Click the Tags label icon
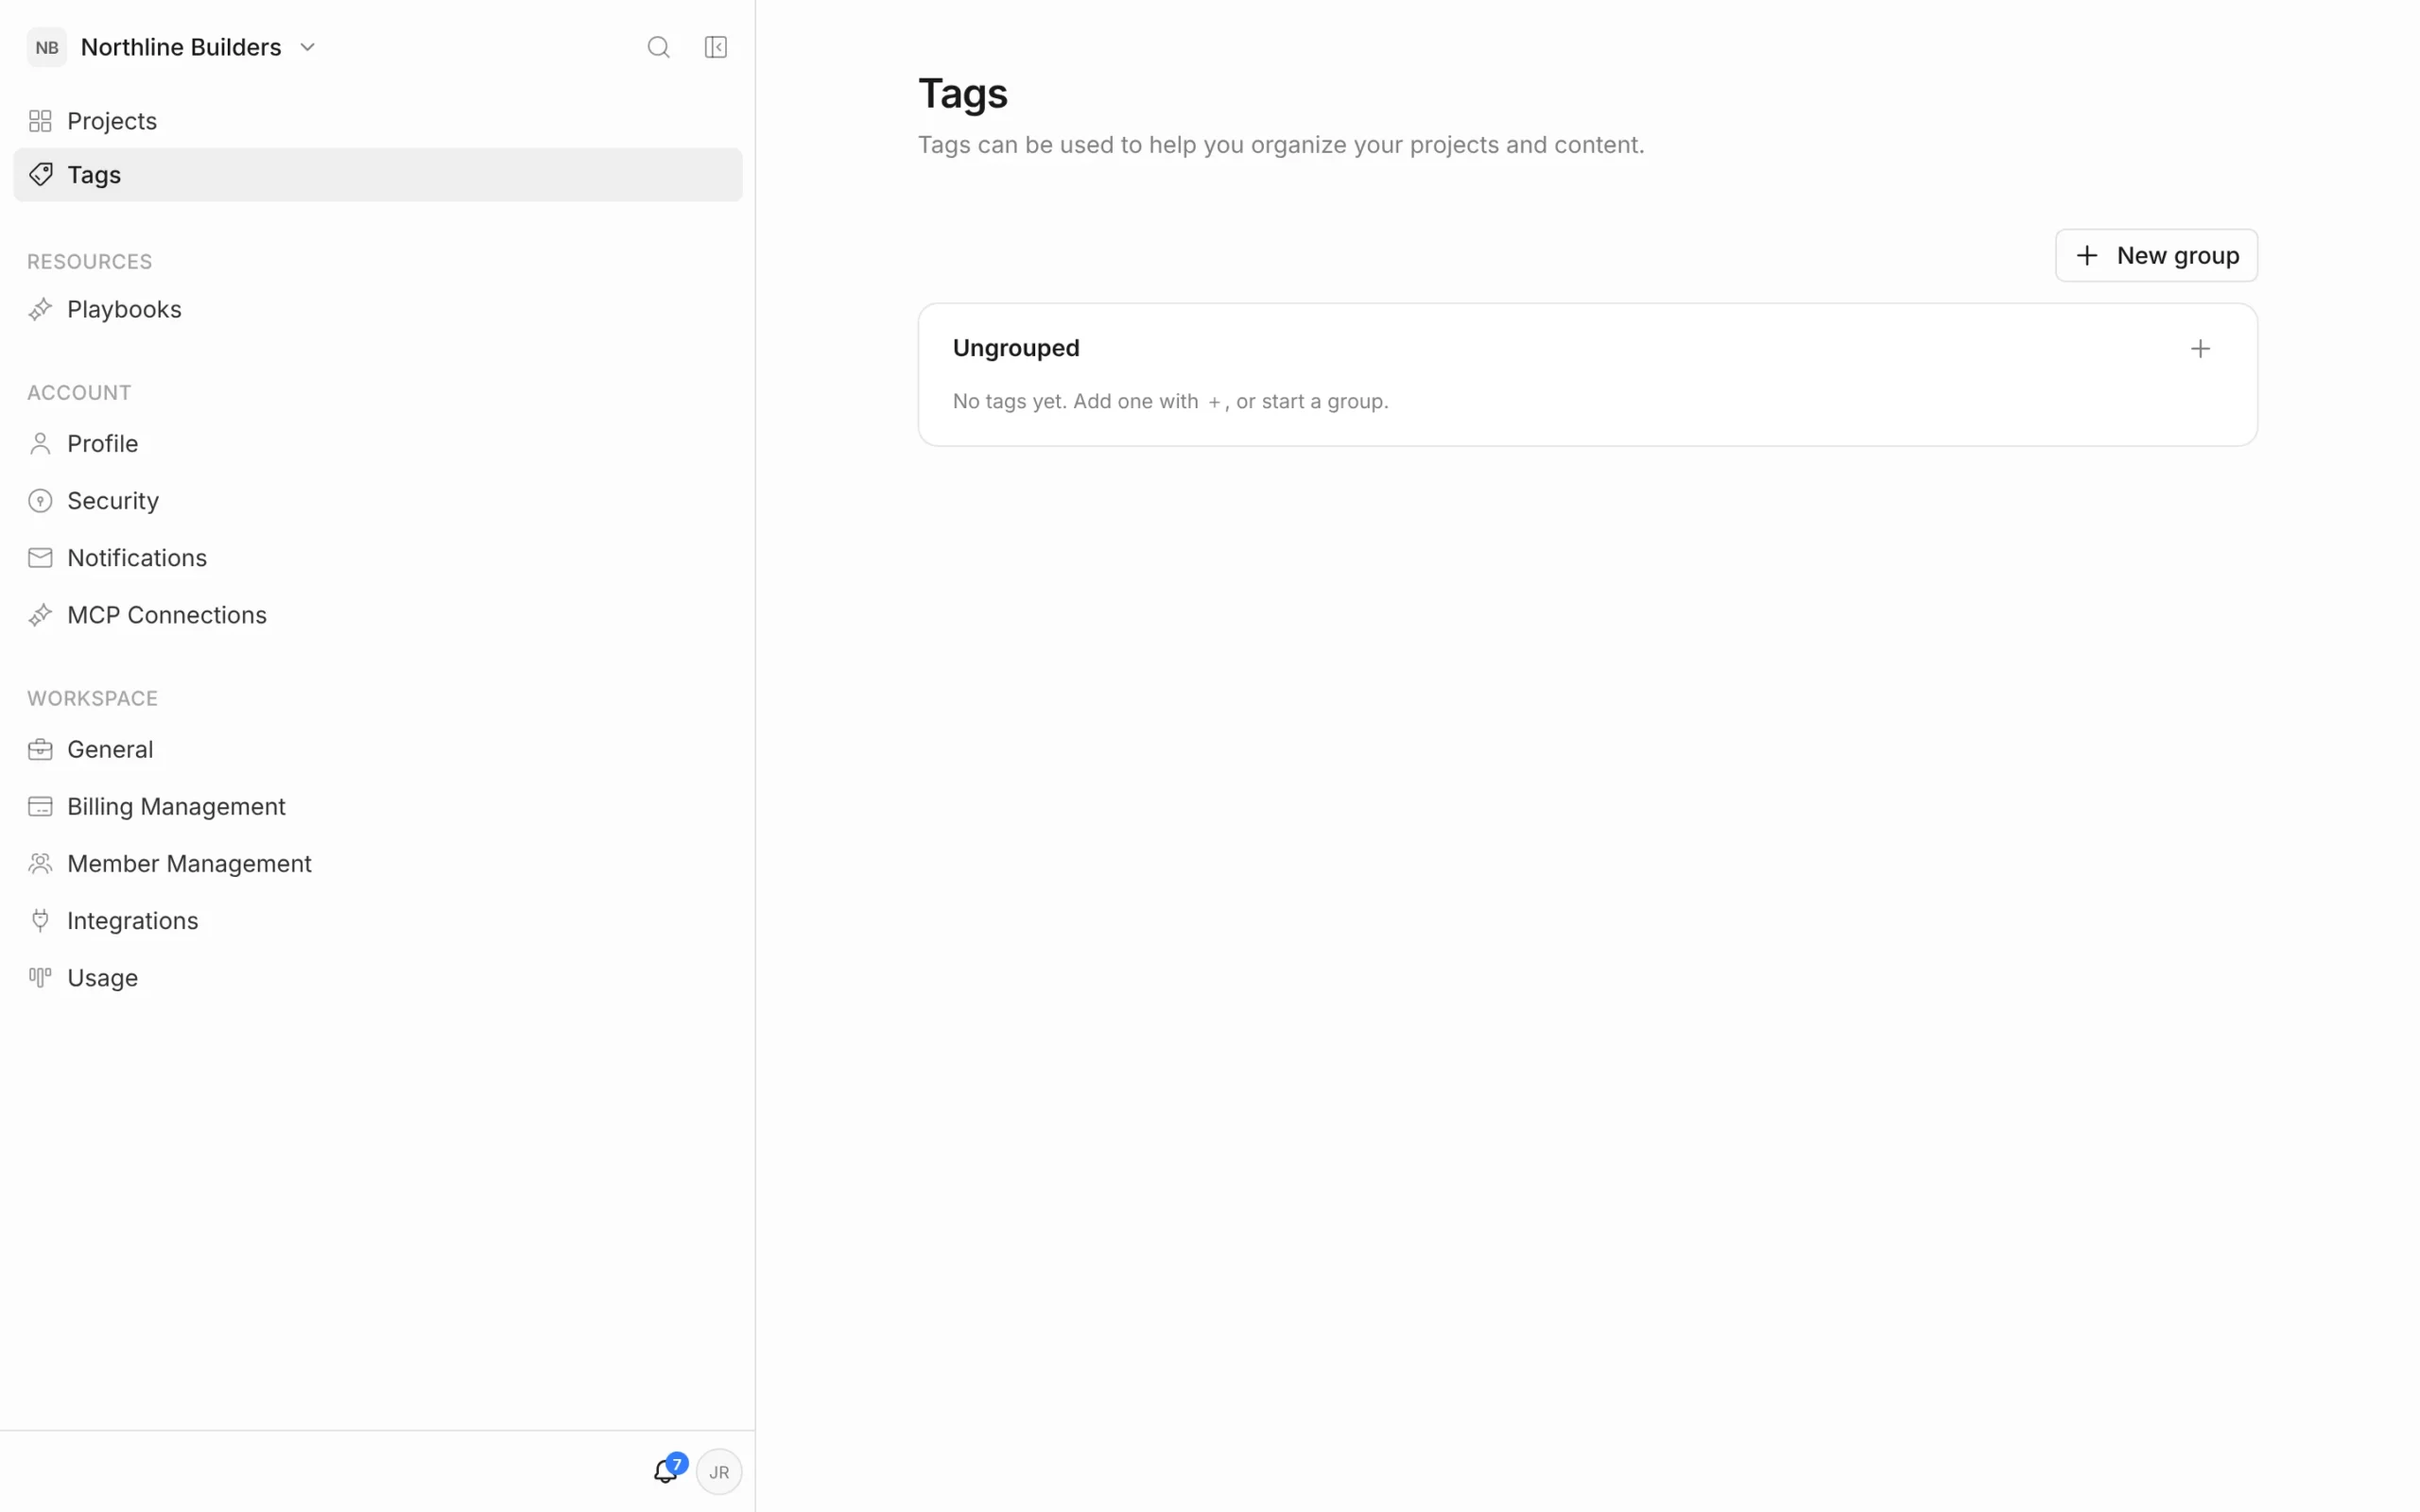2420x1512 pixels. point(40,174)
